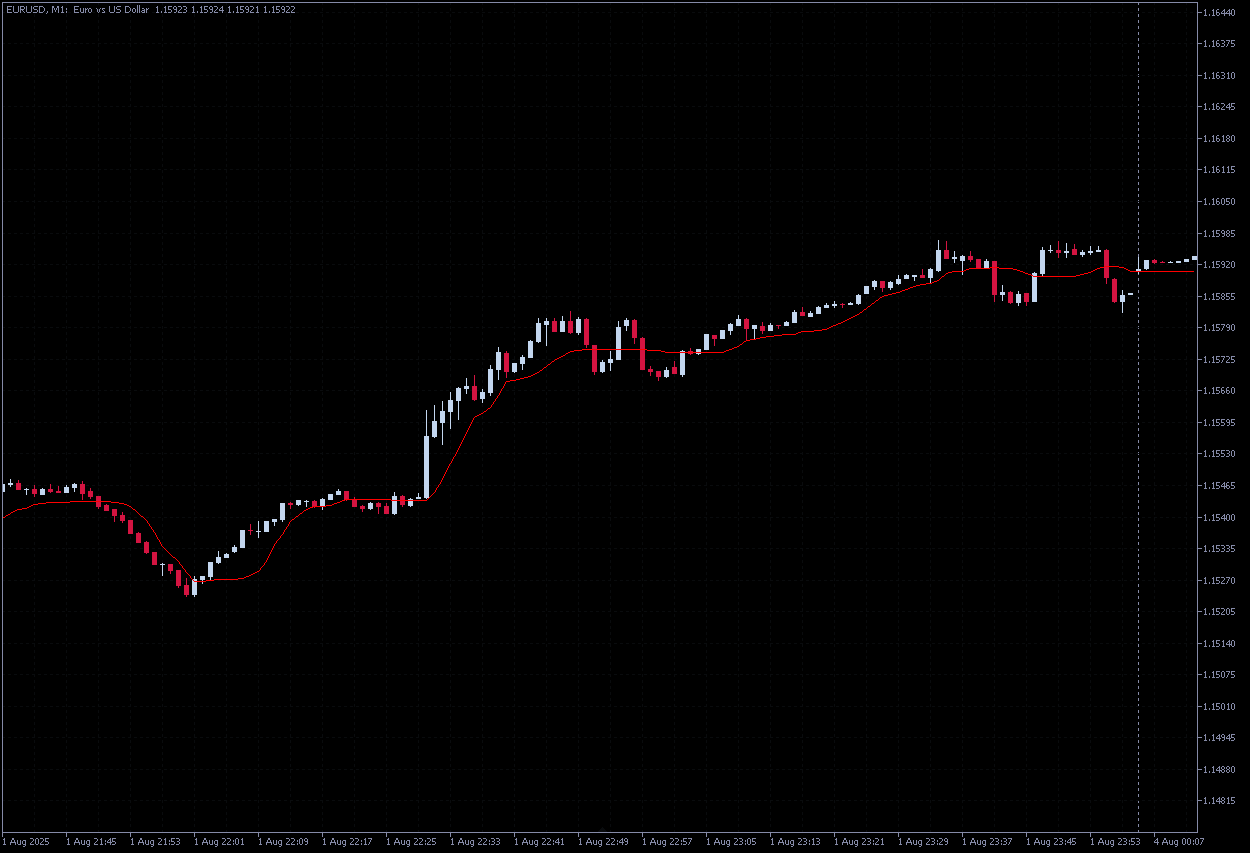Click the long red candle near 23:37
The width and height of the screenshot is (1250, 853).
tap(995, 278)
